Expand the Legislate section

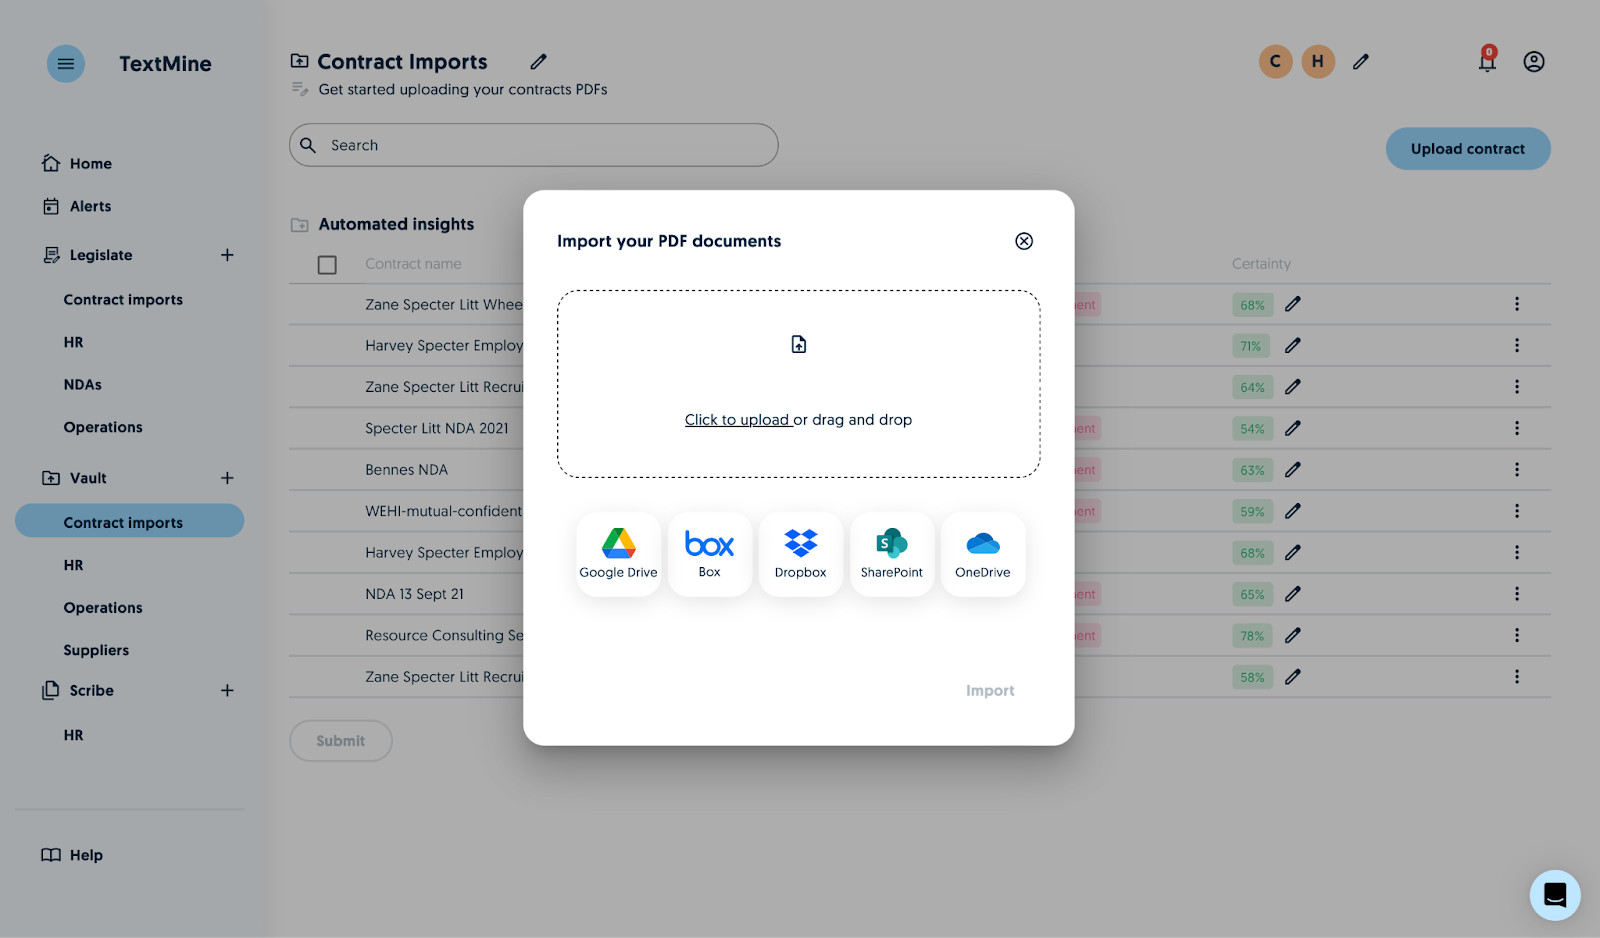tap(227, 255)
